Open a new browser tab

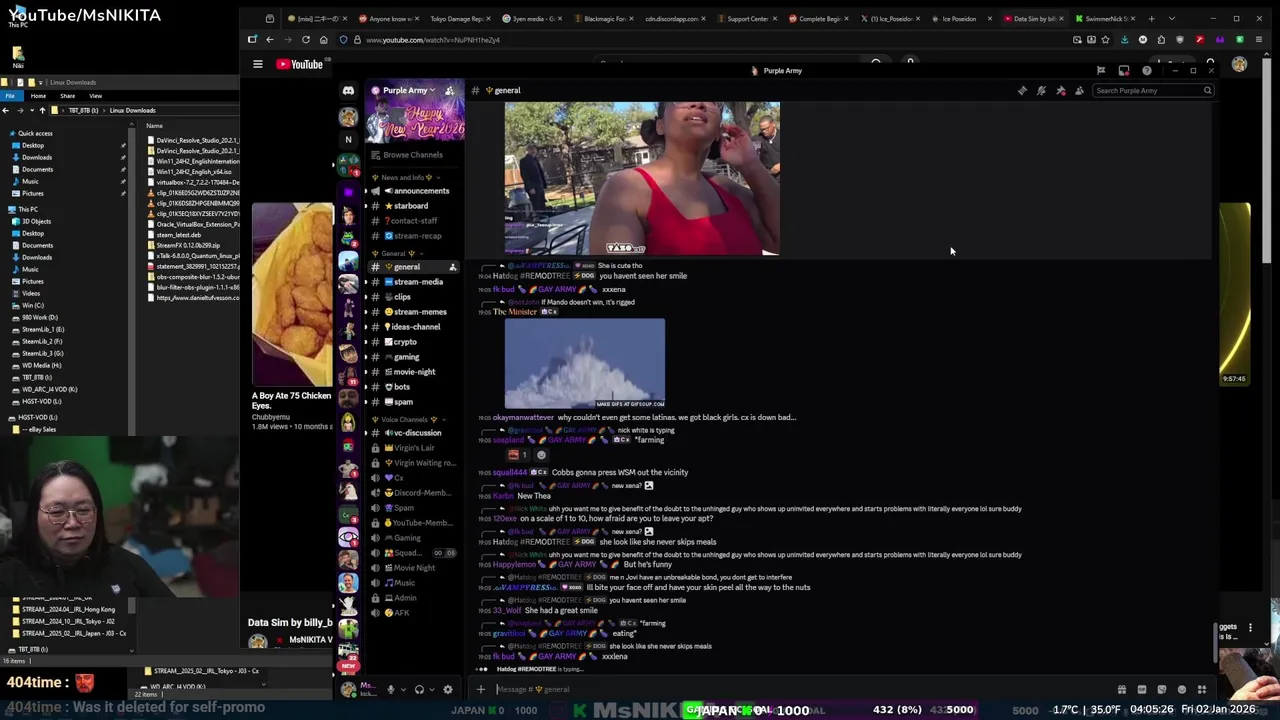[x=1151, y=19]
